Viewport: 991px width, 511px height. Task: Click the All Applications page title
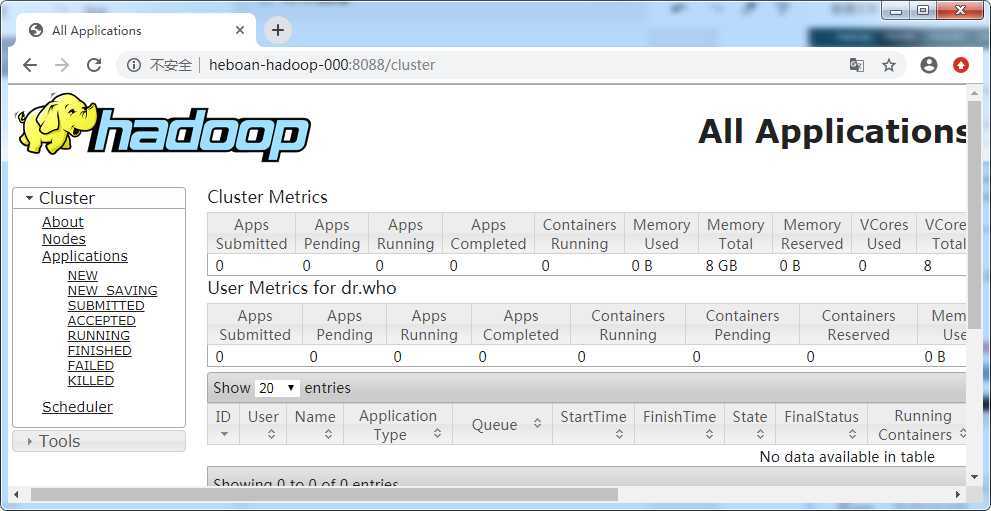tap(832, 132)
